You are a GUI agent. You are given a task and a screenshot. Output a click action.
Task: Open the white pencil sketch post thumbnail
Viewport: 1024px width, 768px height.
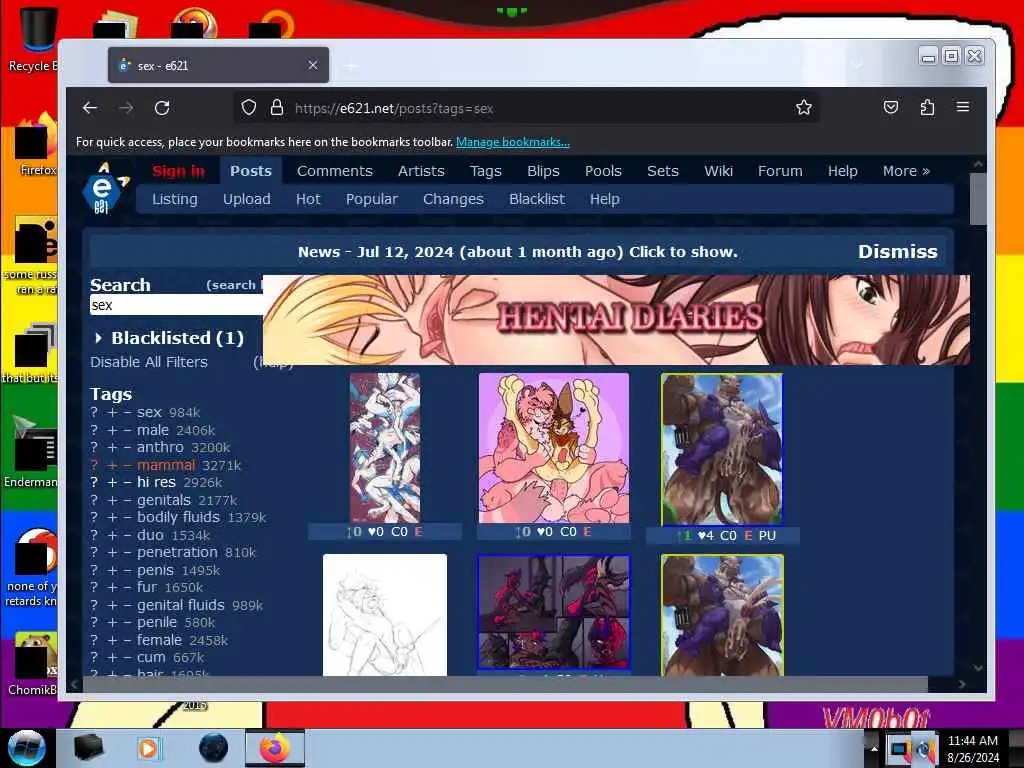point(385,615)
